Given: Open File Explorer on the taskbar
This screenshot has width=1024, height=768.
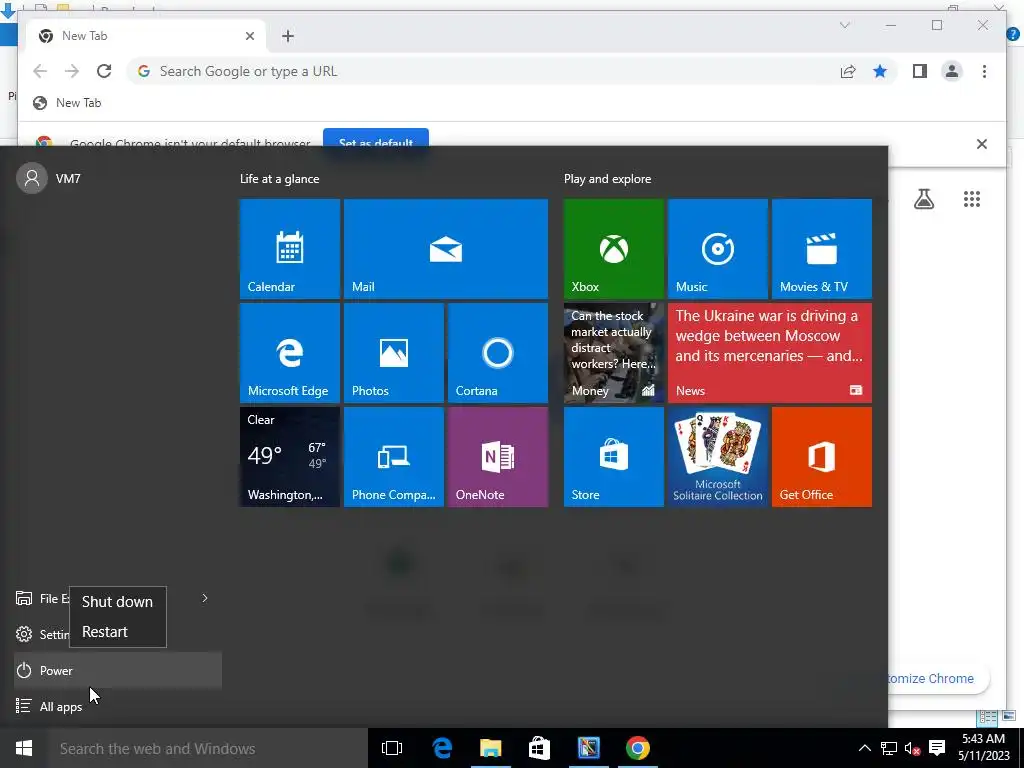Looking at the screenshot, I should pyautogui.click(x=490, y=748).
